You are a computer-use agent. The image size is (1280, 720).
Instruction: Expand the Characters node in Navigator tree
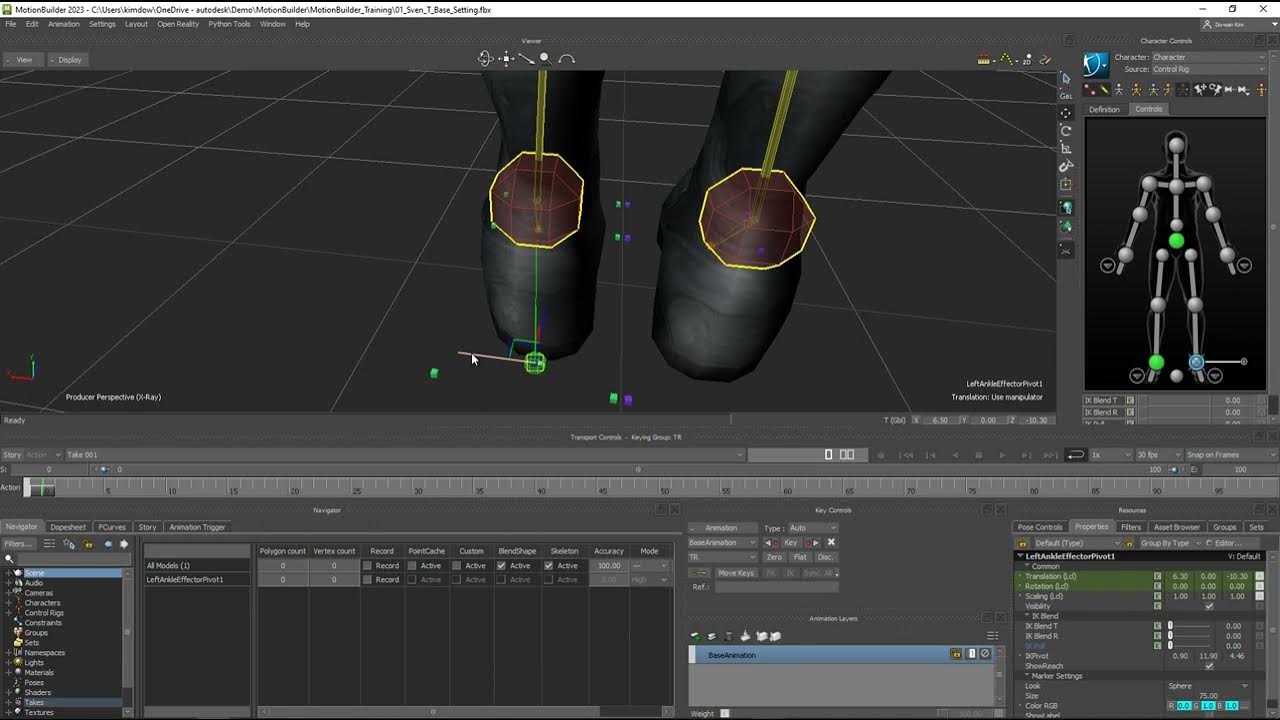(9, 603)
